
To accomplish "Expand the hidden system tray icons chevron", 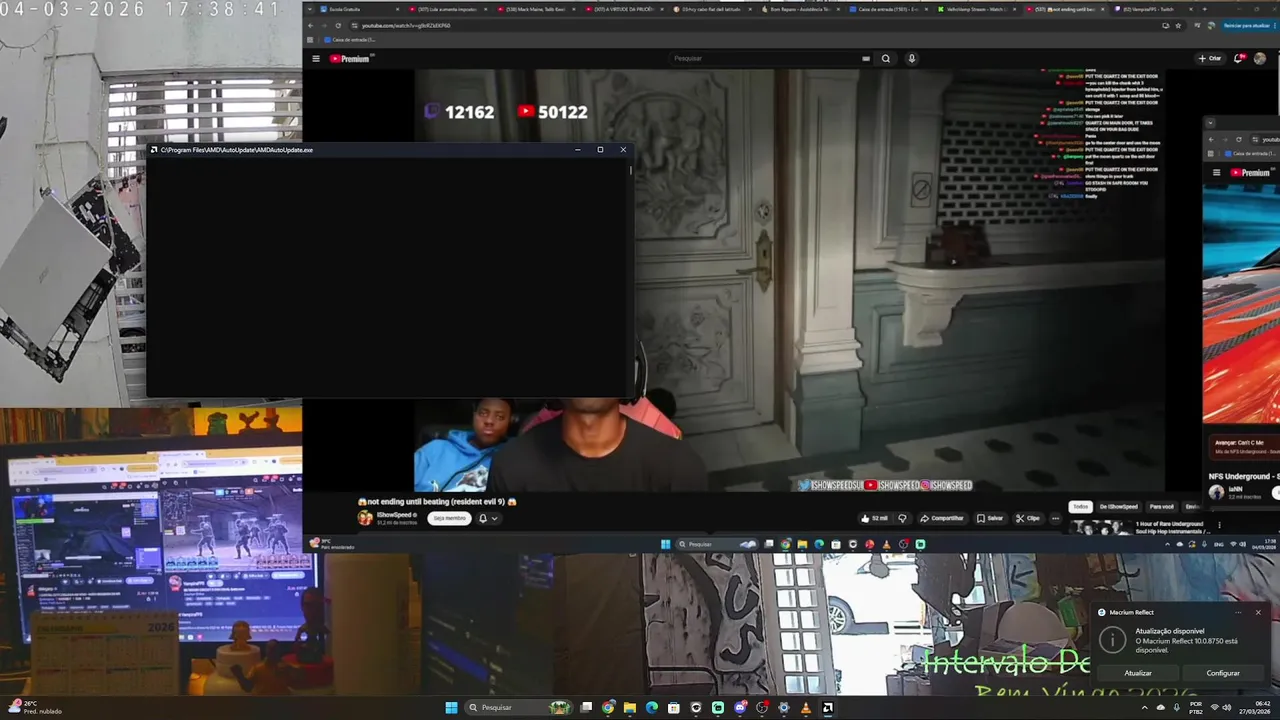I will (1145, 707).
